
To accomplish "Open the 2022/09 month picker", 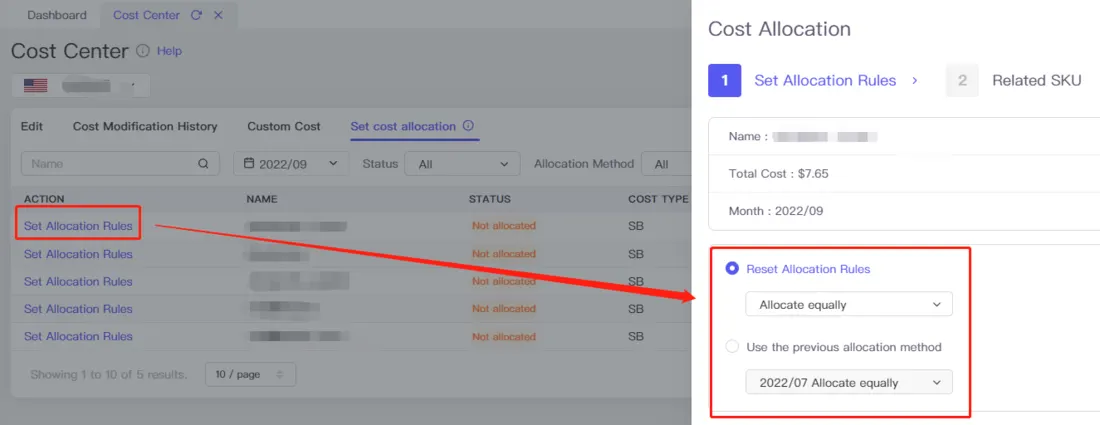I will (291, 163).
